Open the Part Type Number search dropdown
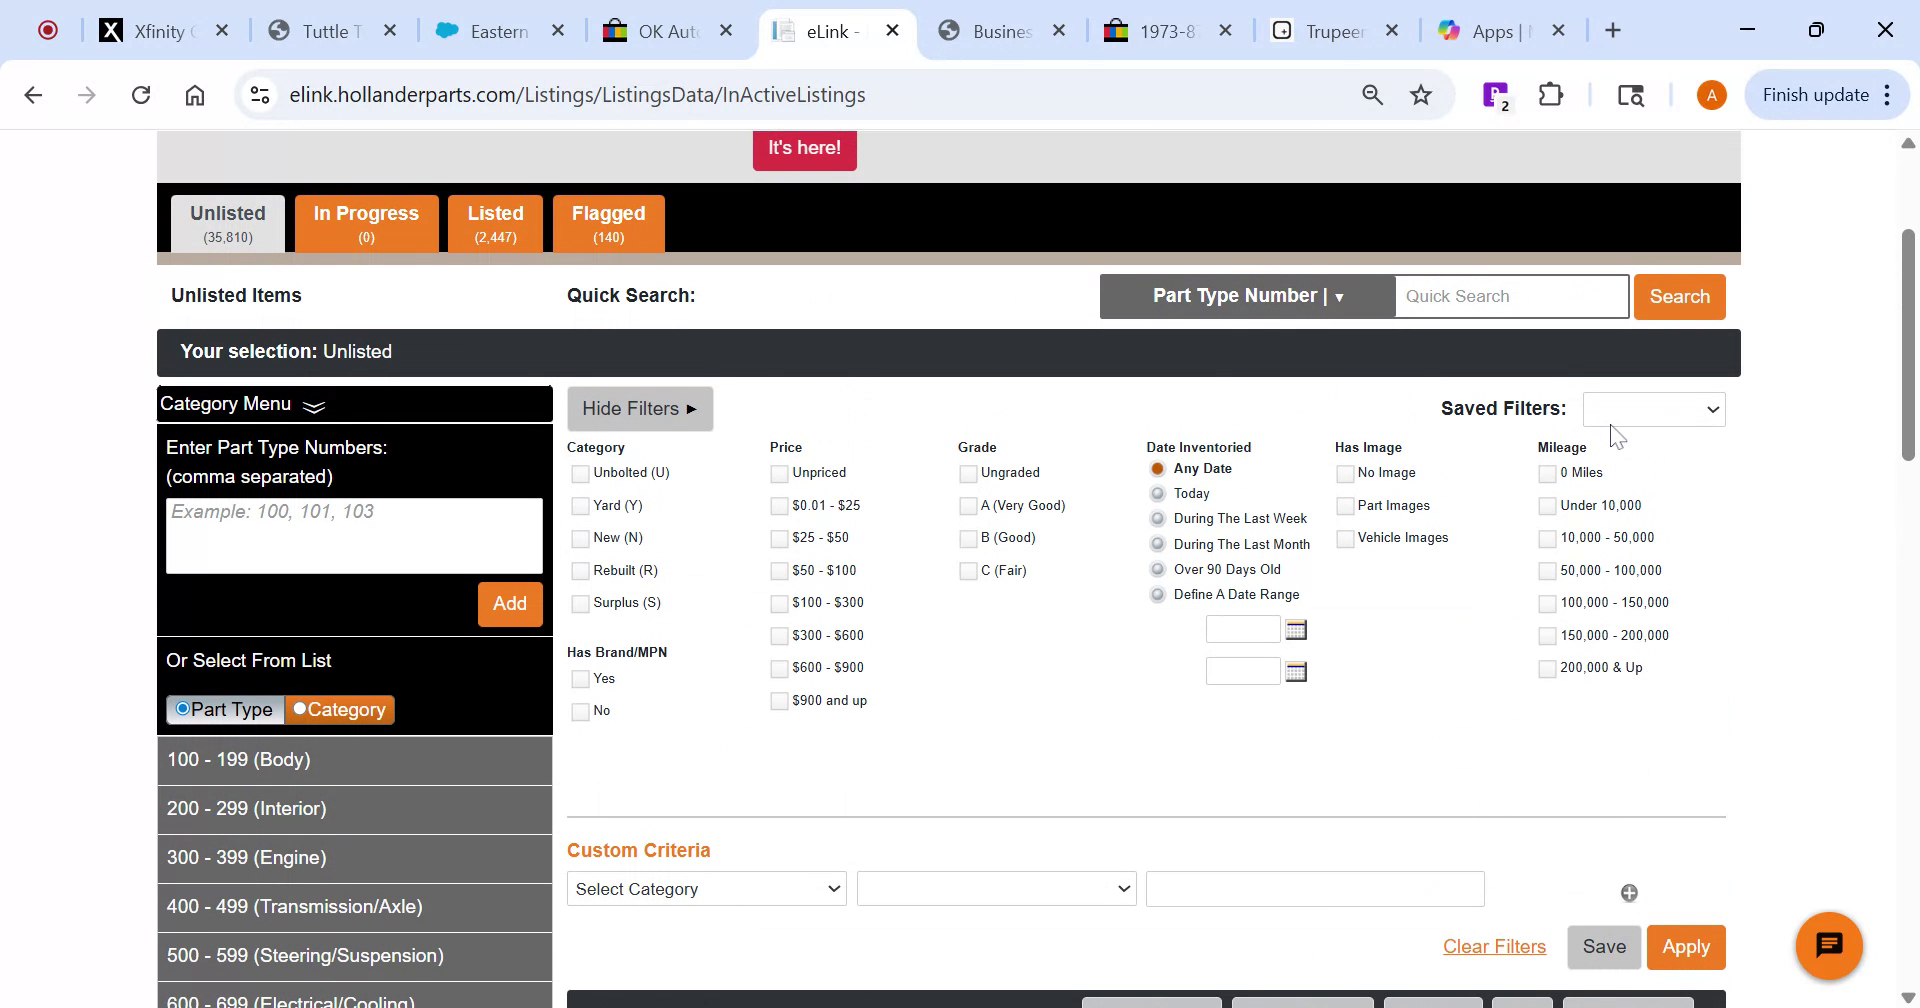Viewport: 1920px width, 1008px height. coord(1246,296)
